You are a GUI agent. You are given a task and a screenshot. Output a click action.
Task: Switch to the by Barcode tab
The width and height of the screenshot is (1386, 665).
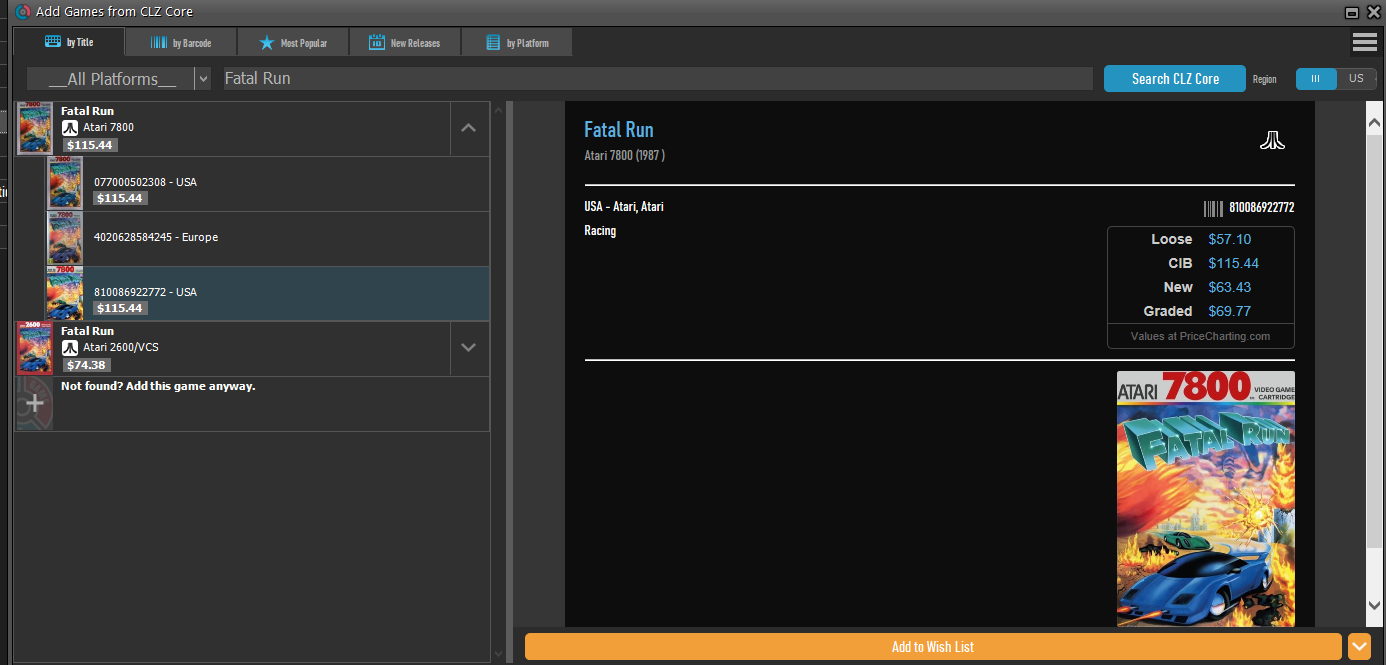pyautogui.click(x=181, y=43)
